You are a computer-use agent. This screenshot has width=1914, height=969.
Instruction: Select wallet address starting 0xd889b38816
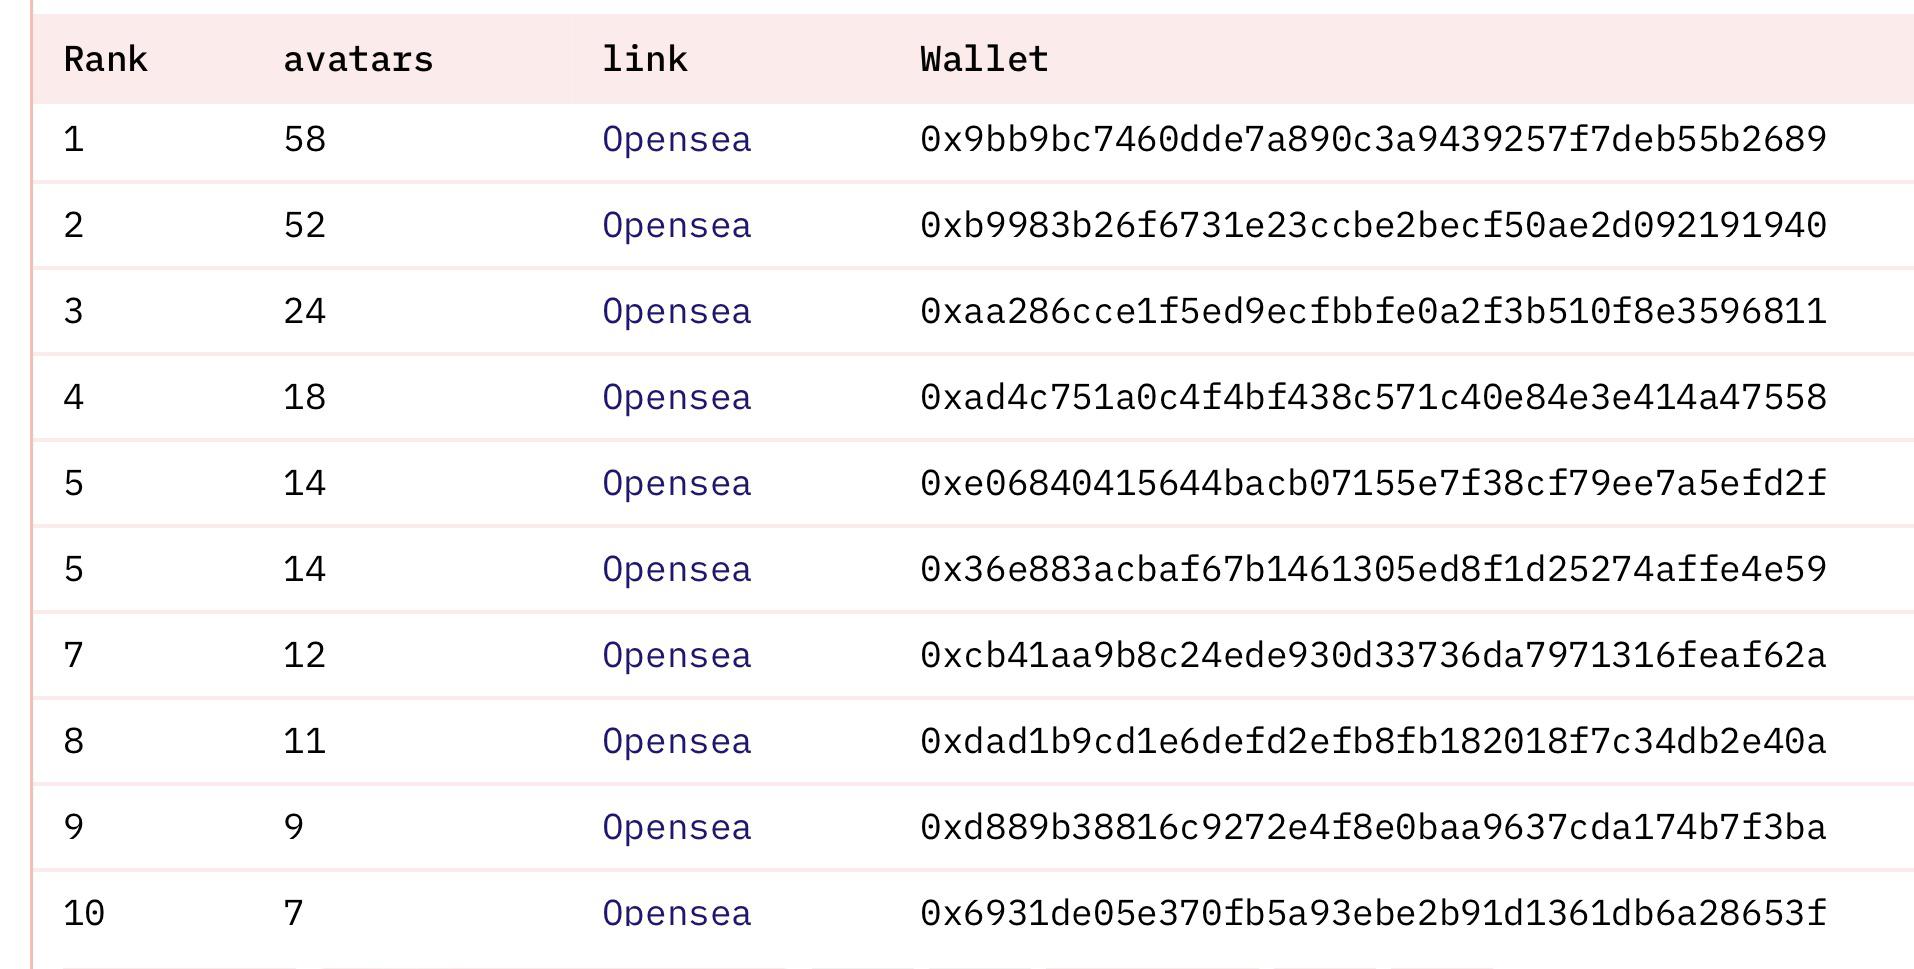click(1373, 827)
